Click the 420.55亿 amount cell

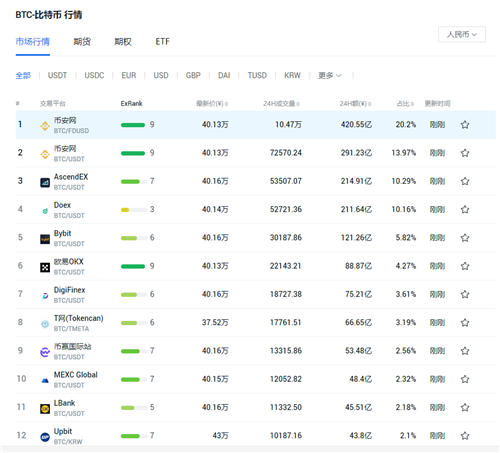point(356,125)
